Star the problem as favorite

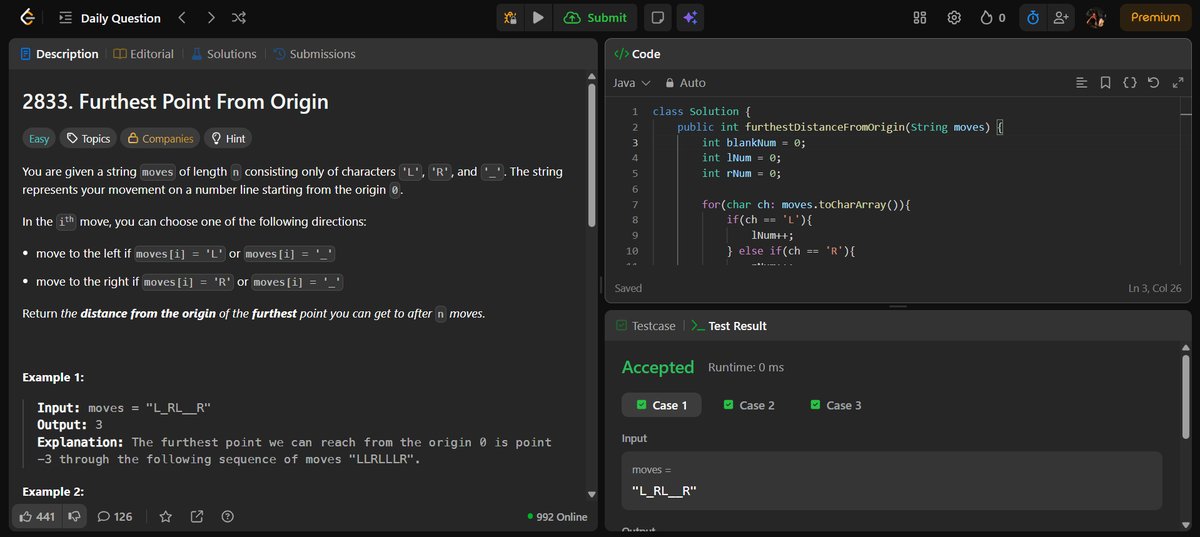[x=165, y=517]
